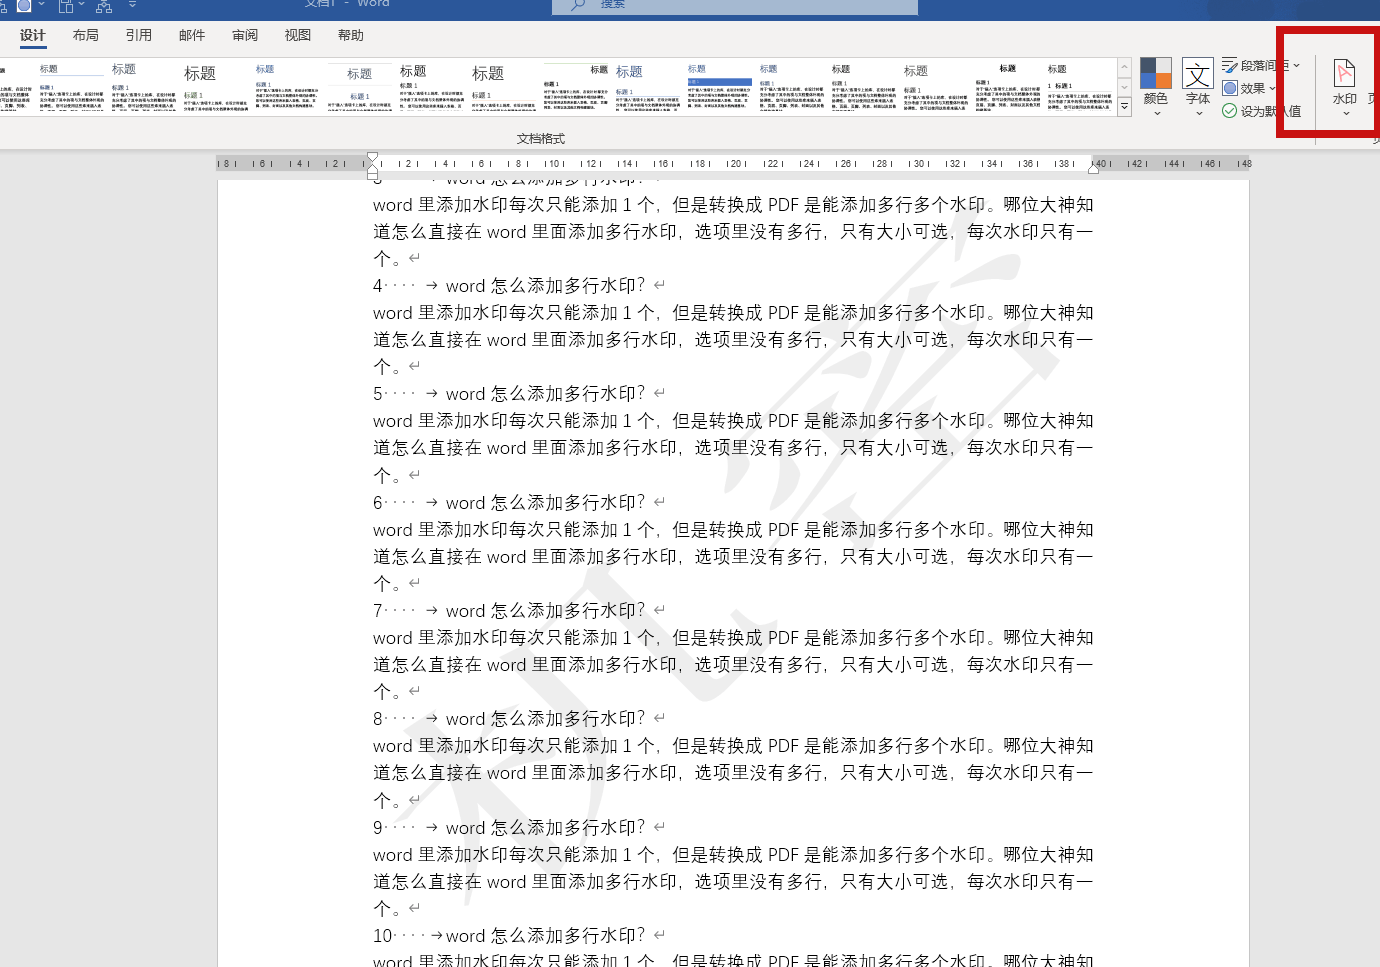
Task: Open the 引用 ribbon tab
Action: pyautogui.click(x=139, y=35)
